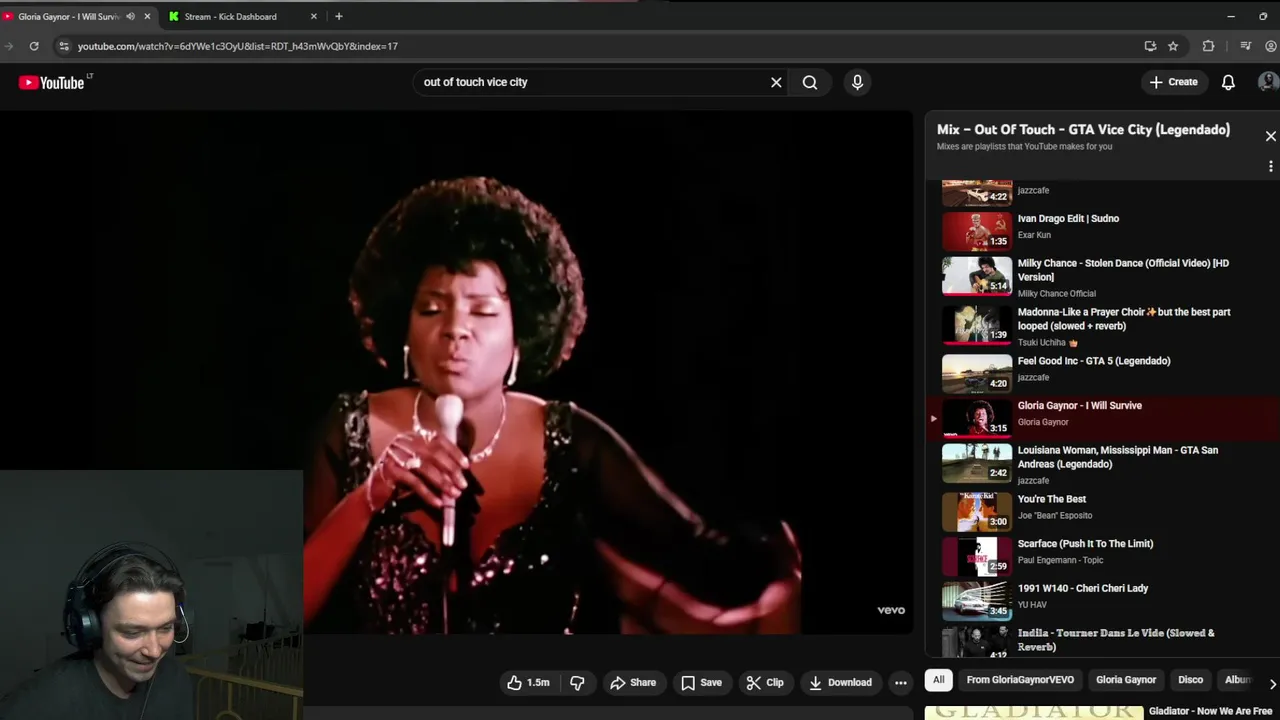Image resolution: width=1280 pixels, height=720 pixels.
Task: Open a new browser tab
Action: [x=338, y=16]
